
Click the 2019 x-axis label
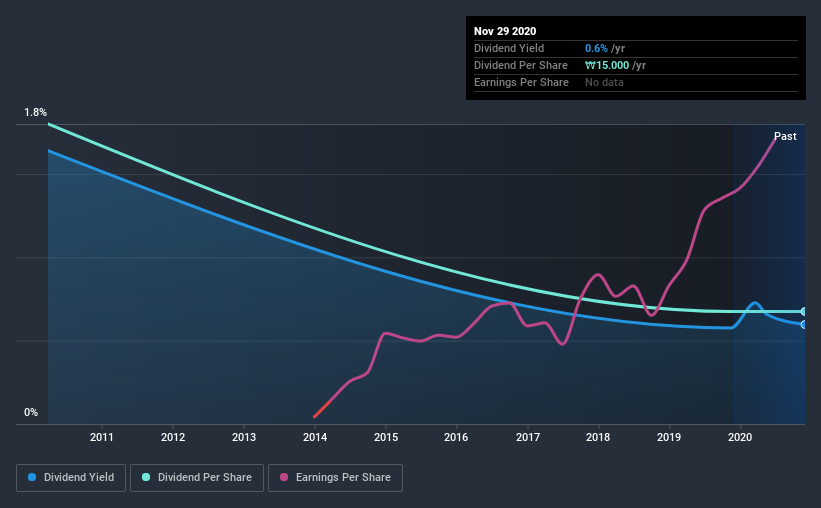669,437
